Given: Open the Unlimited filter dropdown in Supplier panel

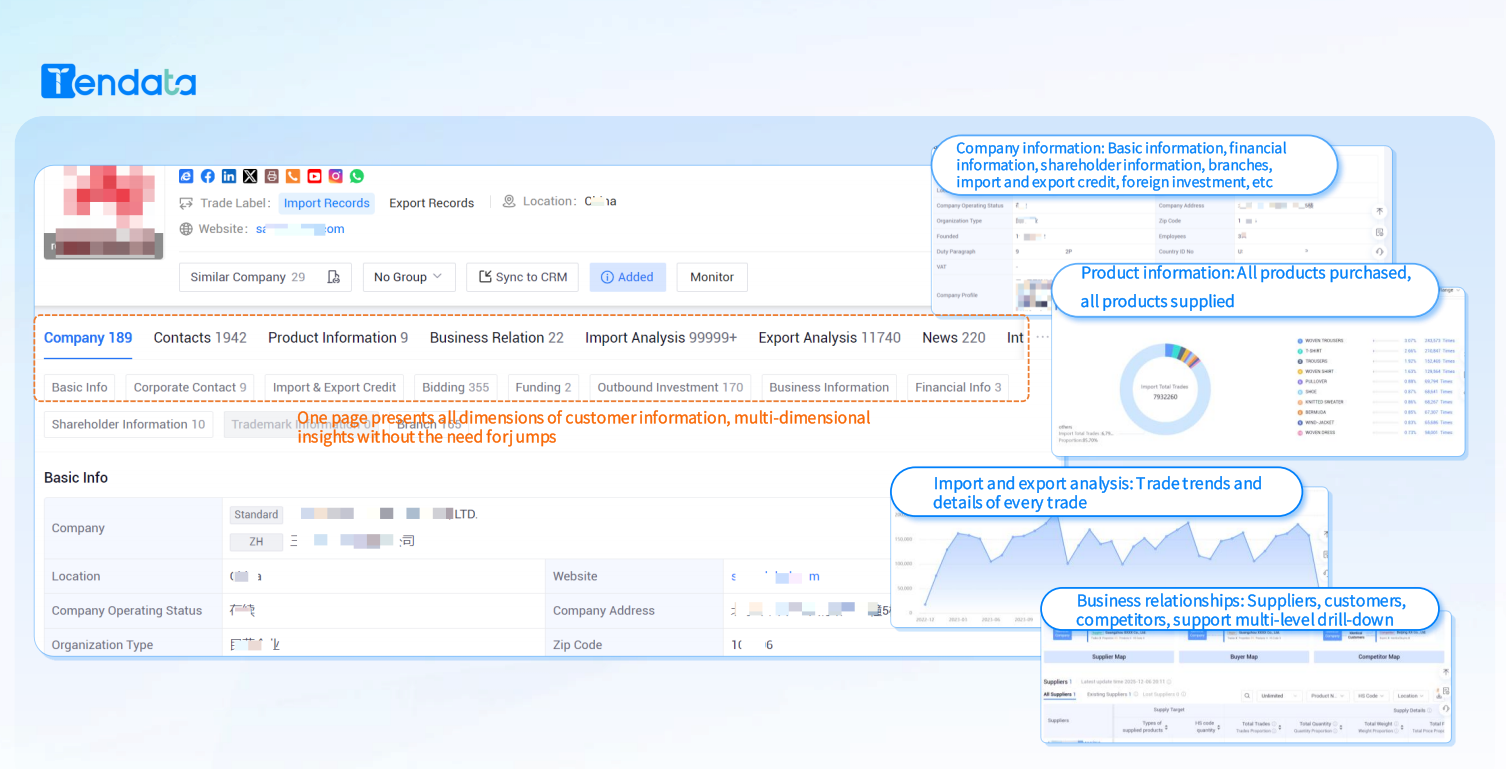Looking at the screenshot, I should click(x=1277, y=694).
